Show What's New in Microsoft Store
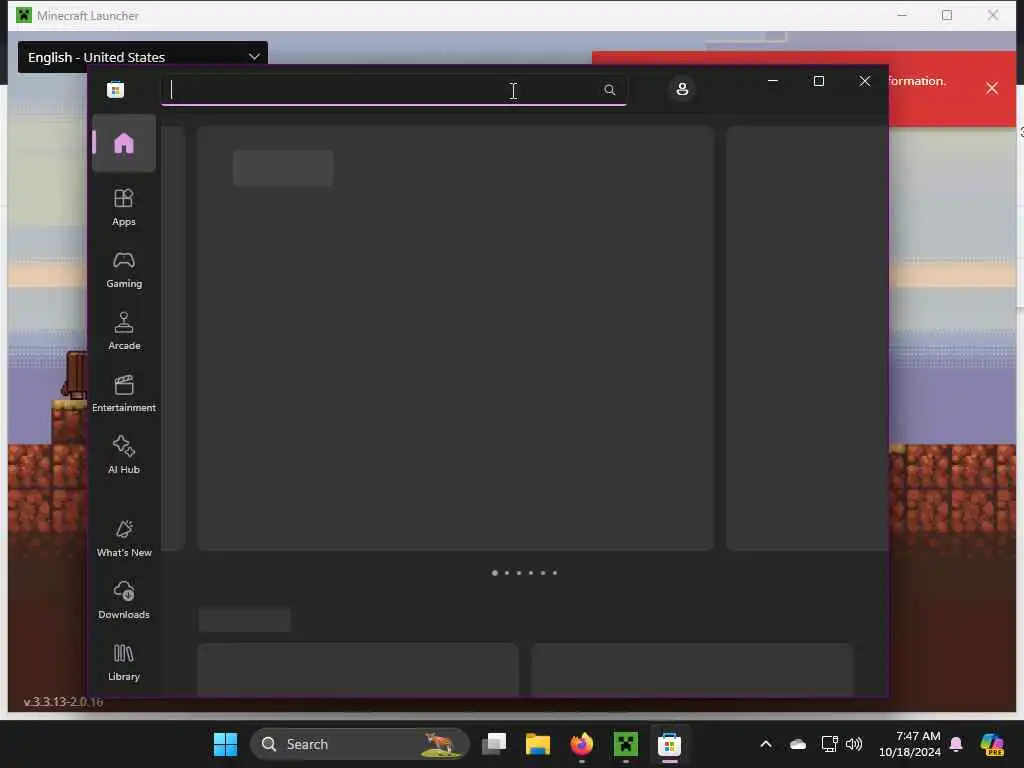 pyautogui.click(x=123, y=538)
